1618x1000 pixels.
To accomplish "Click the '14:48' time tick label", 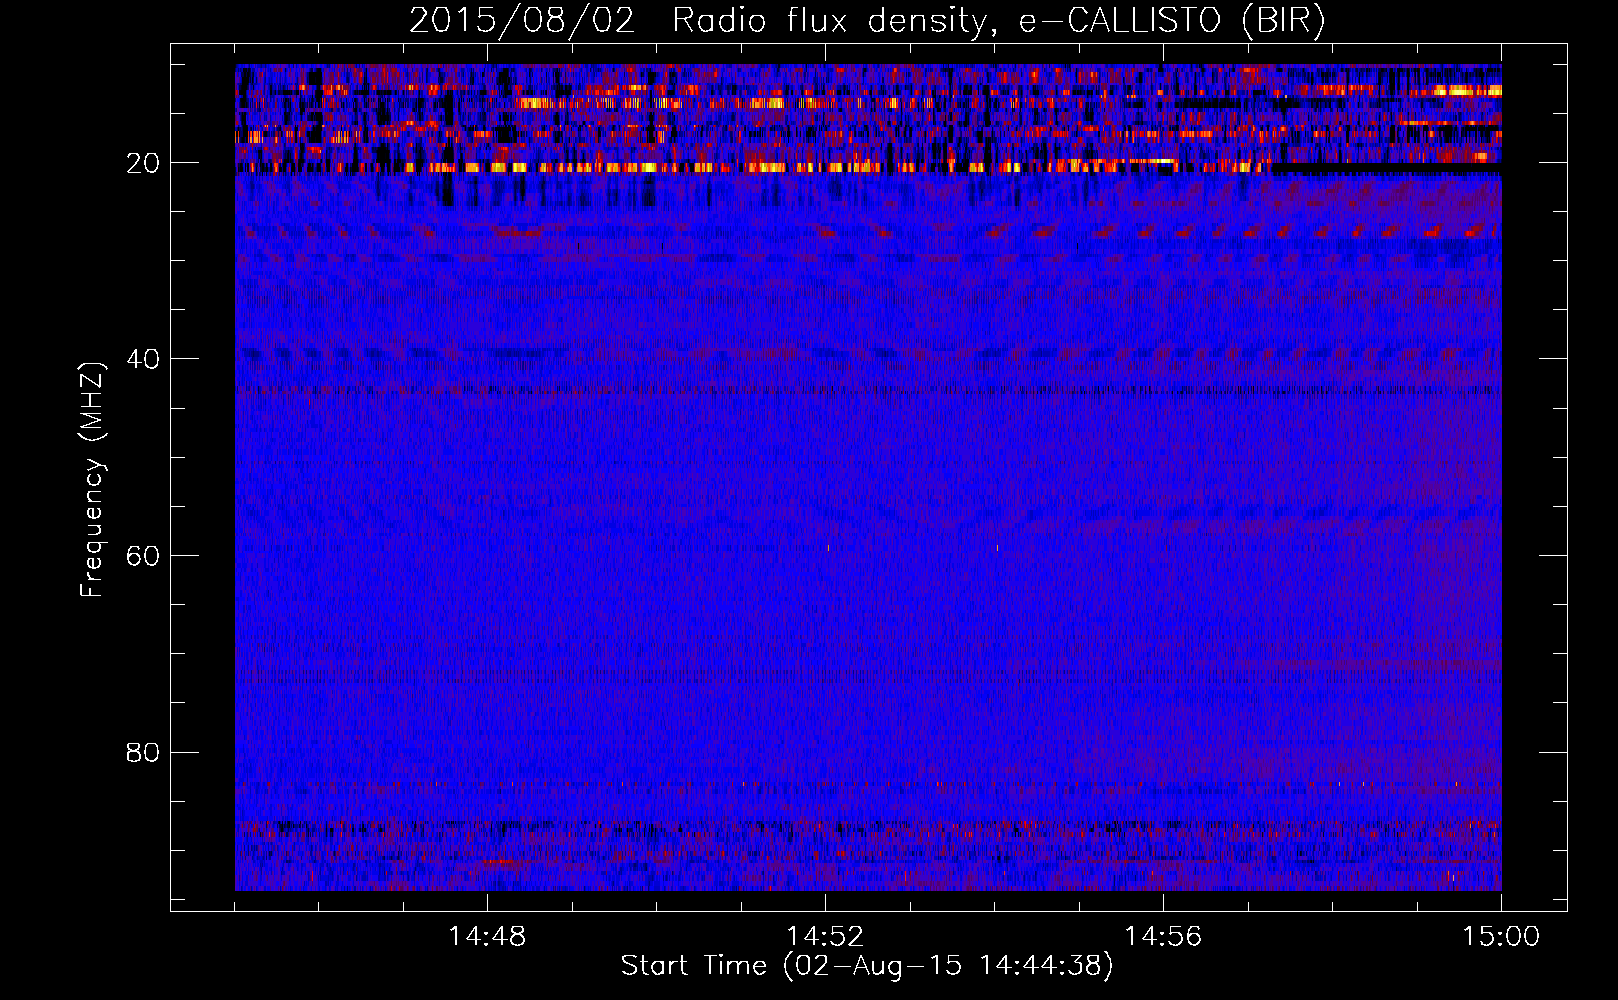I will [487, 937].
